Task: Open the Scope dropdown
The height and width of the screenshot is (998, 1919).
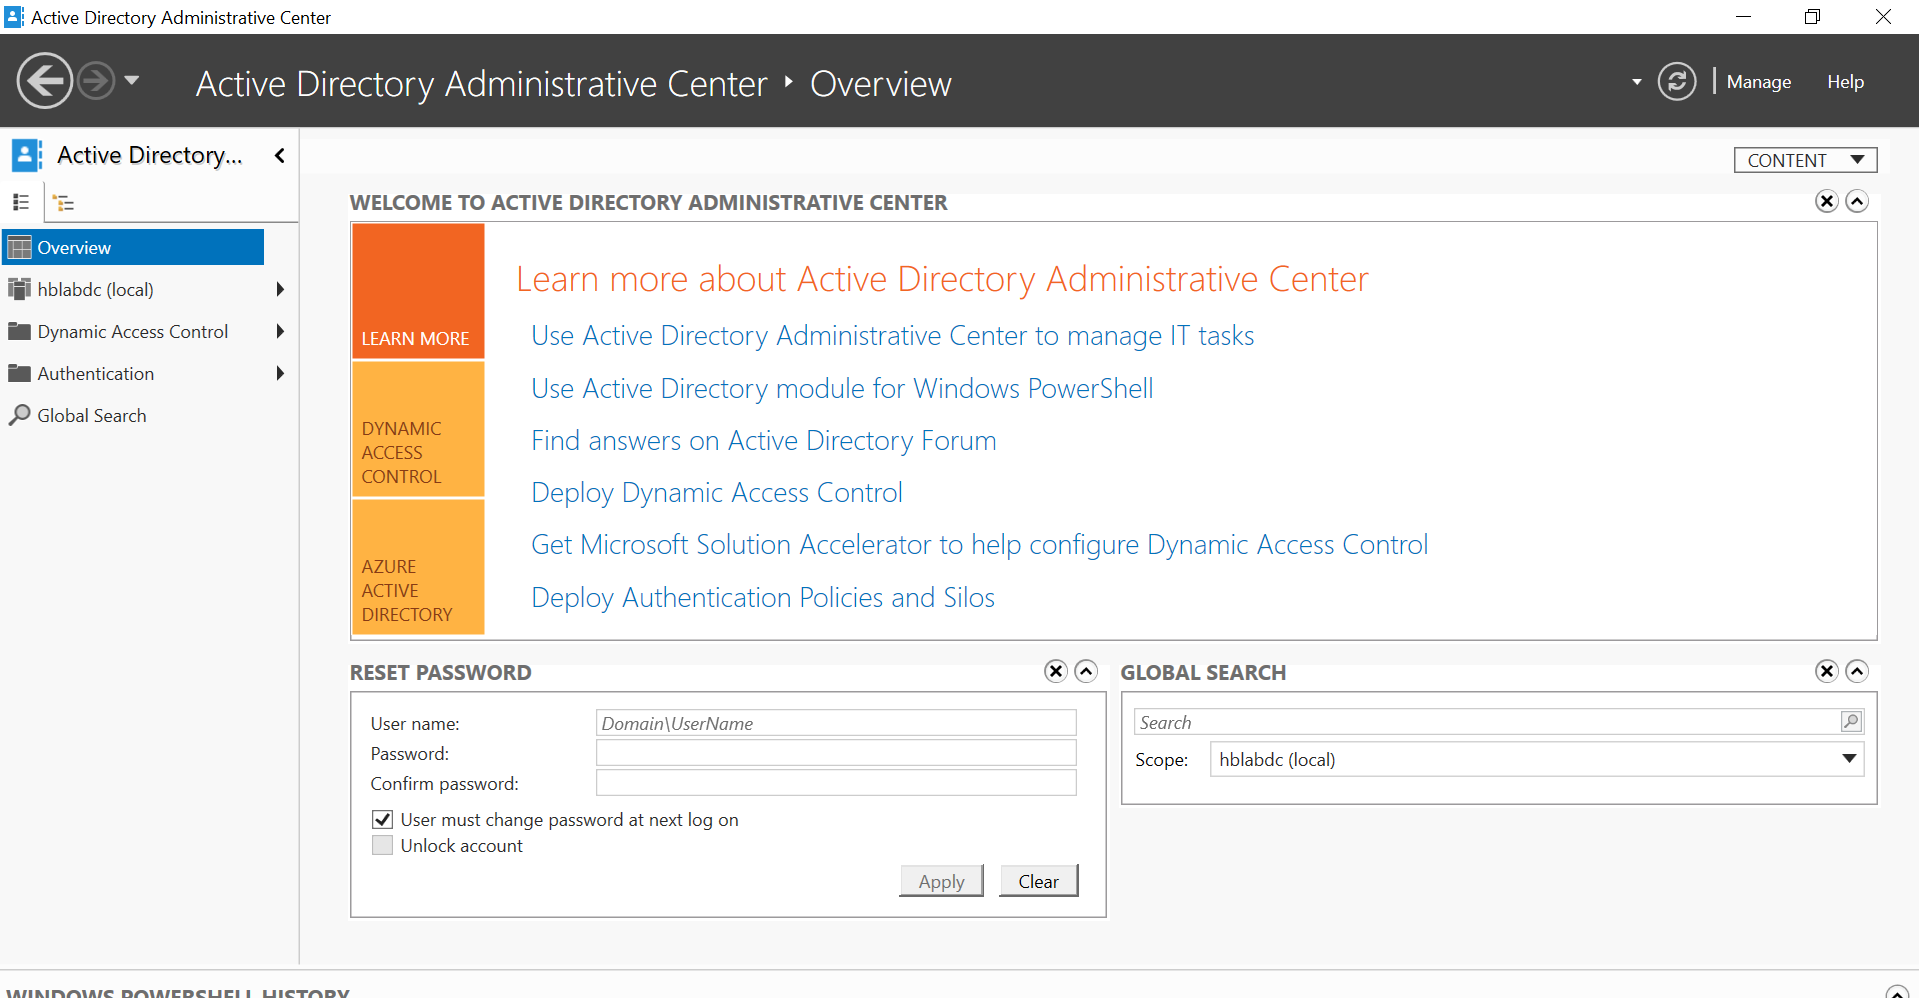Action: (x=1537, y=759)
